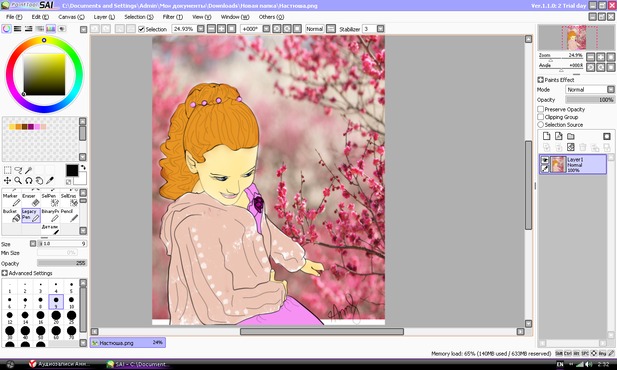The image size is (617, 370).
Task: Click the layer Opacity slider
Action: pyautogui.click(x=590, y=100)
